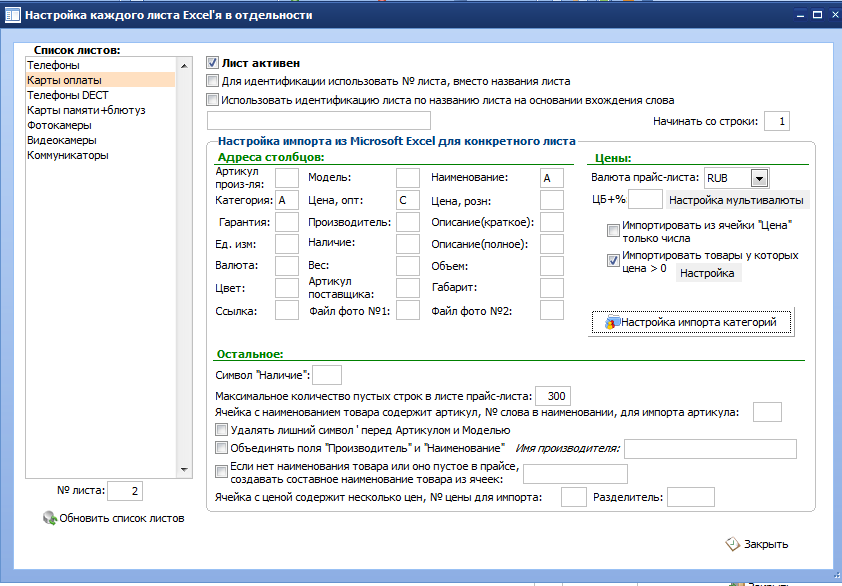
Task: Select Видеокамеры sheet
Action: [x=100, y=140]
